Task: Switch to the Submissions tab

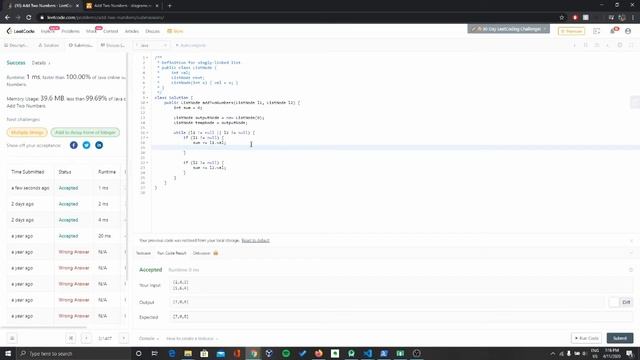Action: (x=80, y=45)
